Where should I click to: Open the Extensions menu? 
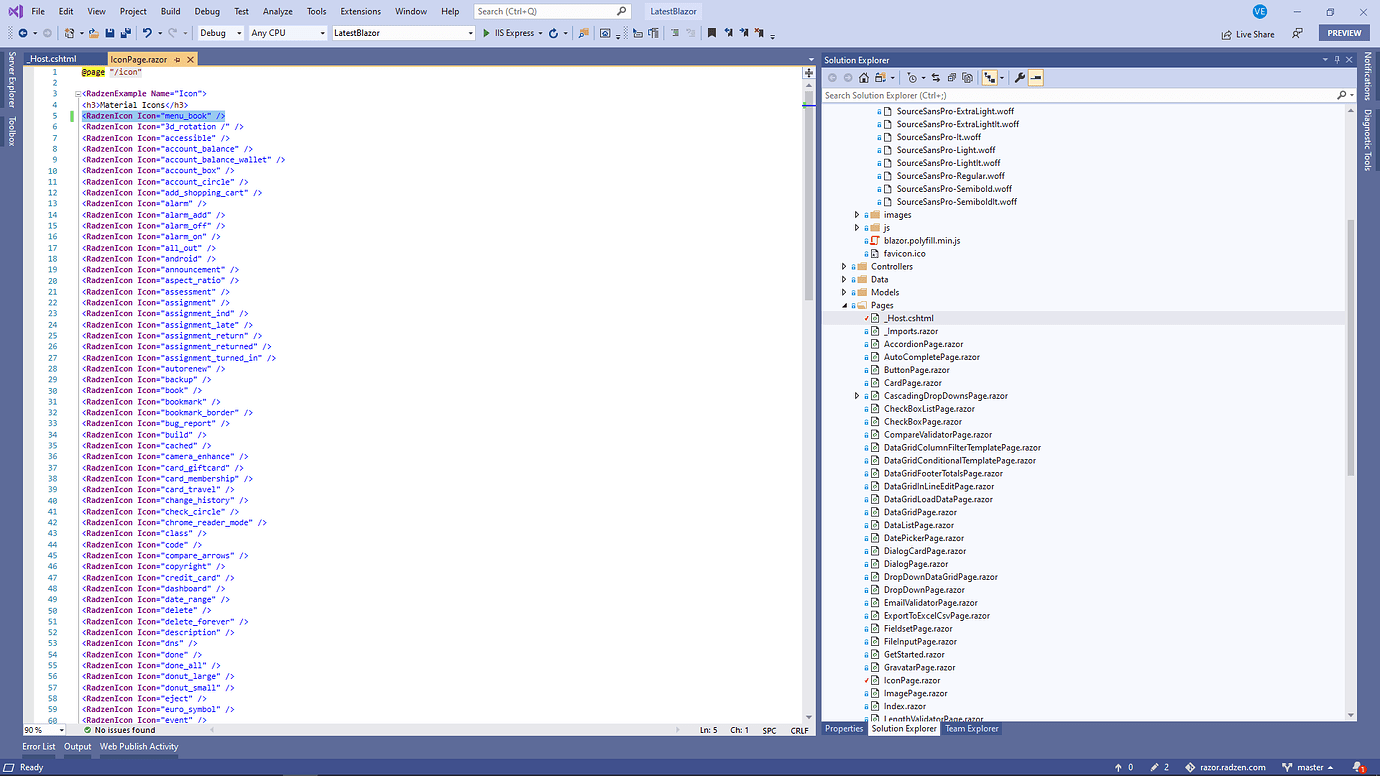point(360,11)
